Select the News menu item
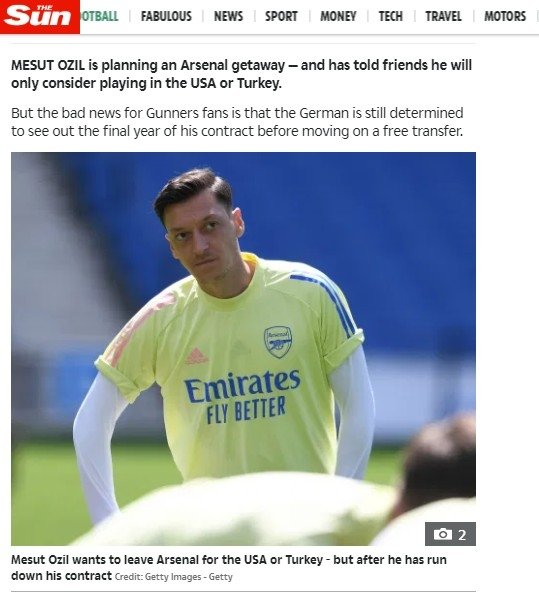539x600 pixels. [228, 16]
